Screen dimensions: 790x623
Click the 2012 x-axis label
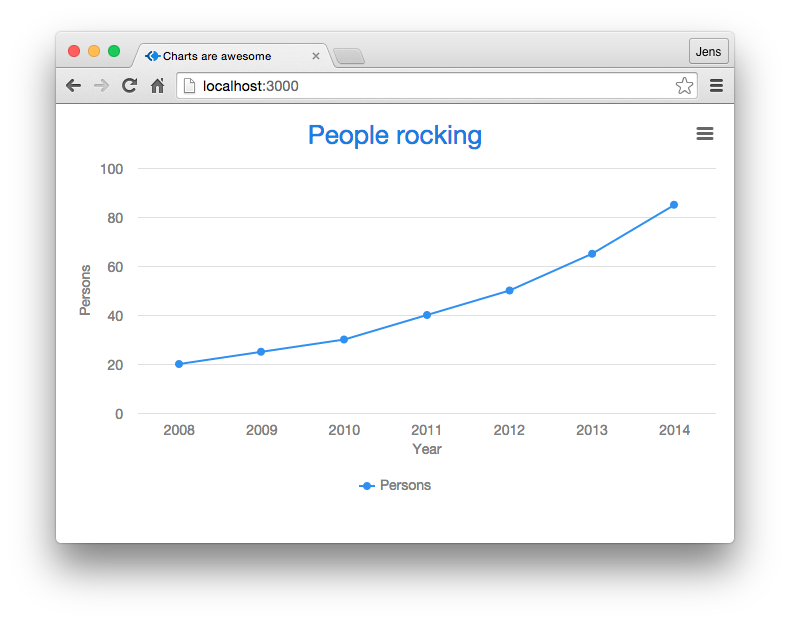click(509, 430)
